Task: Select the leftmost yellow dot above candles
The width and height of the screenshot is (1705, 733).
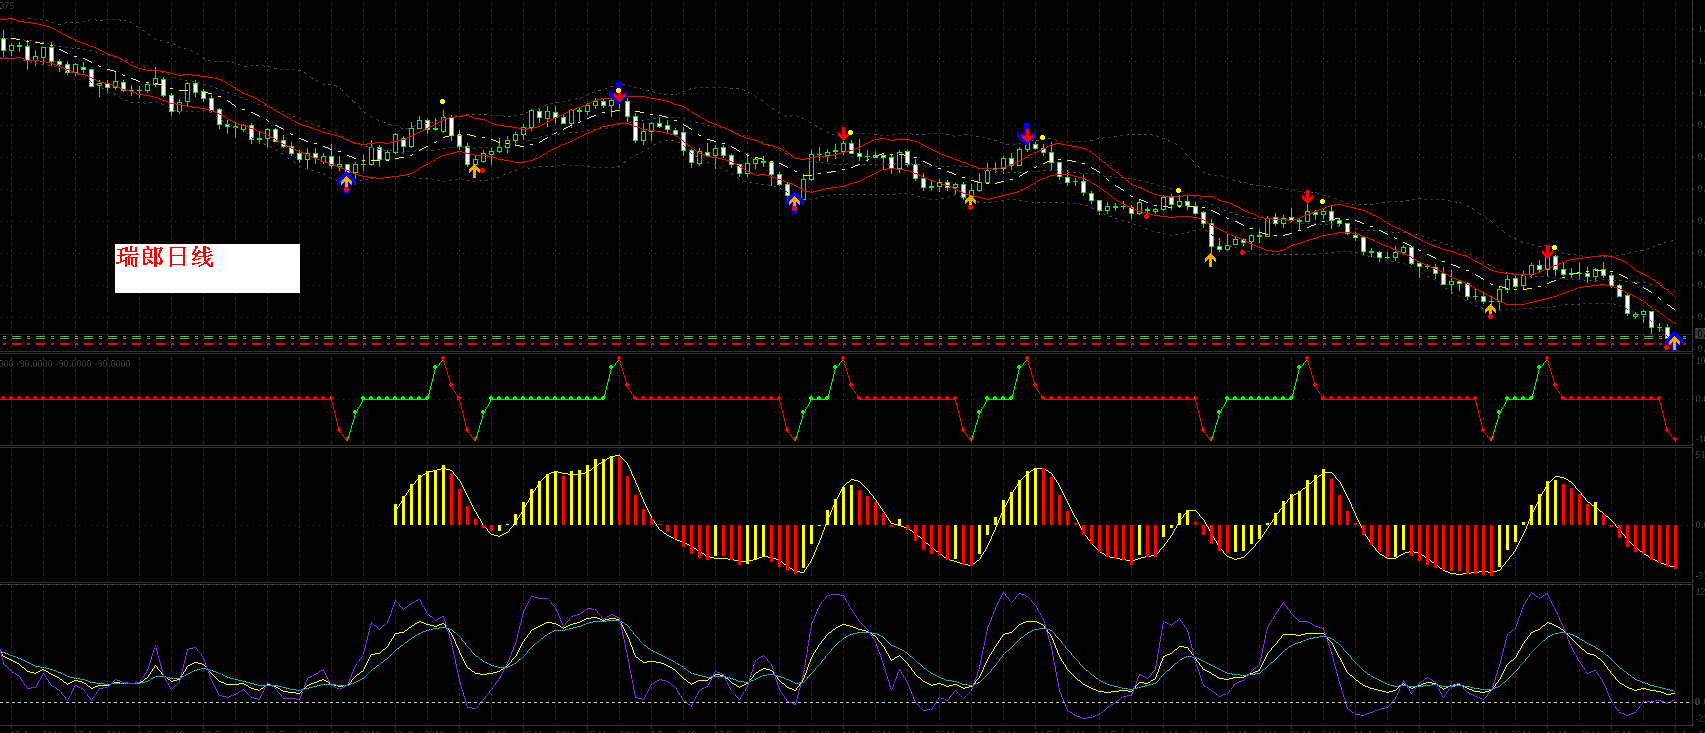Action: tap(442, 101)
